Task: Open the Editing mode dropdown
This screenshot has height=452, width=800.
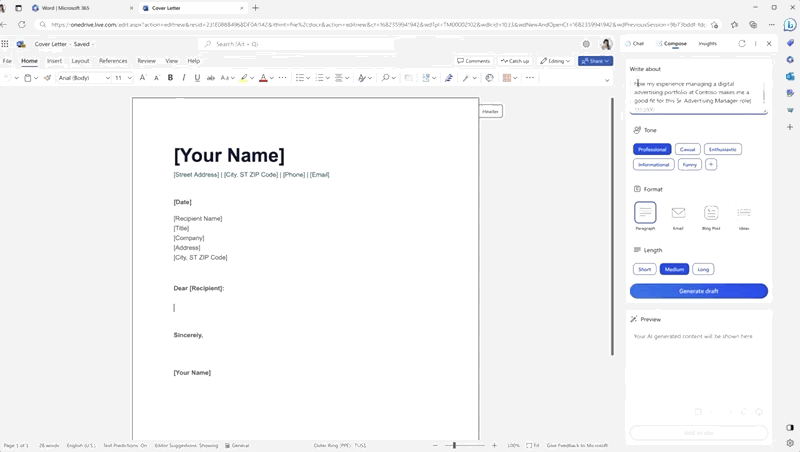Action: coord(555,61)
